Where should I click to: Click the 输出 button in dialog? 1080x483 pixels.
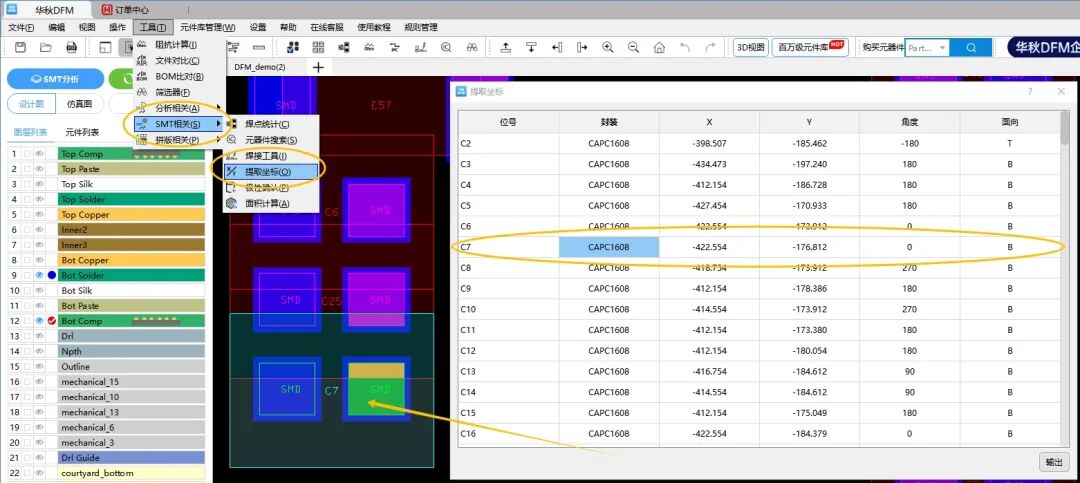(1054, 461)
